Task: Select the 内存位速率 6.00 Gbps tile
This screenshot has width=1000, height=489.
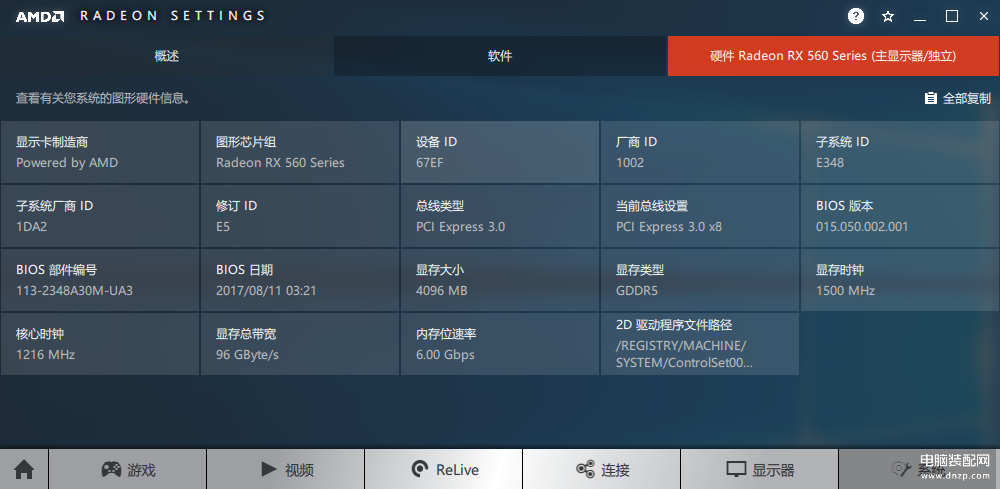Action: tap(500, 344)
